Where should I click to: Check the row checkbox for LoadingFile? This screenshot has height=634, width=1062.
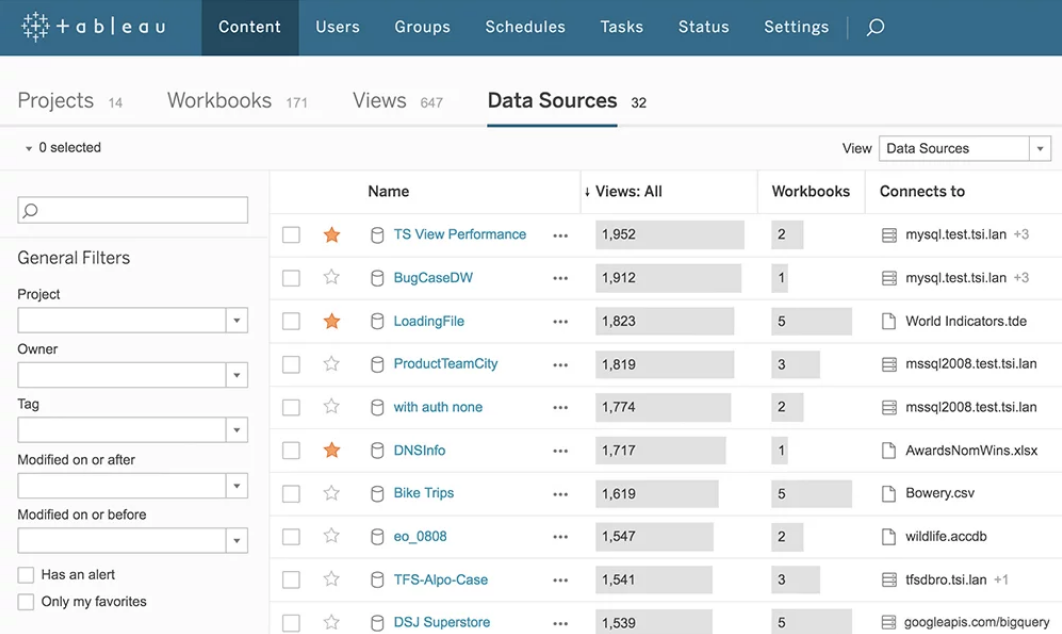tap(291, 321)
